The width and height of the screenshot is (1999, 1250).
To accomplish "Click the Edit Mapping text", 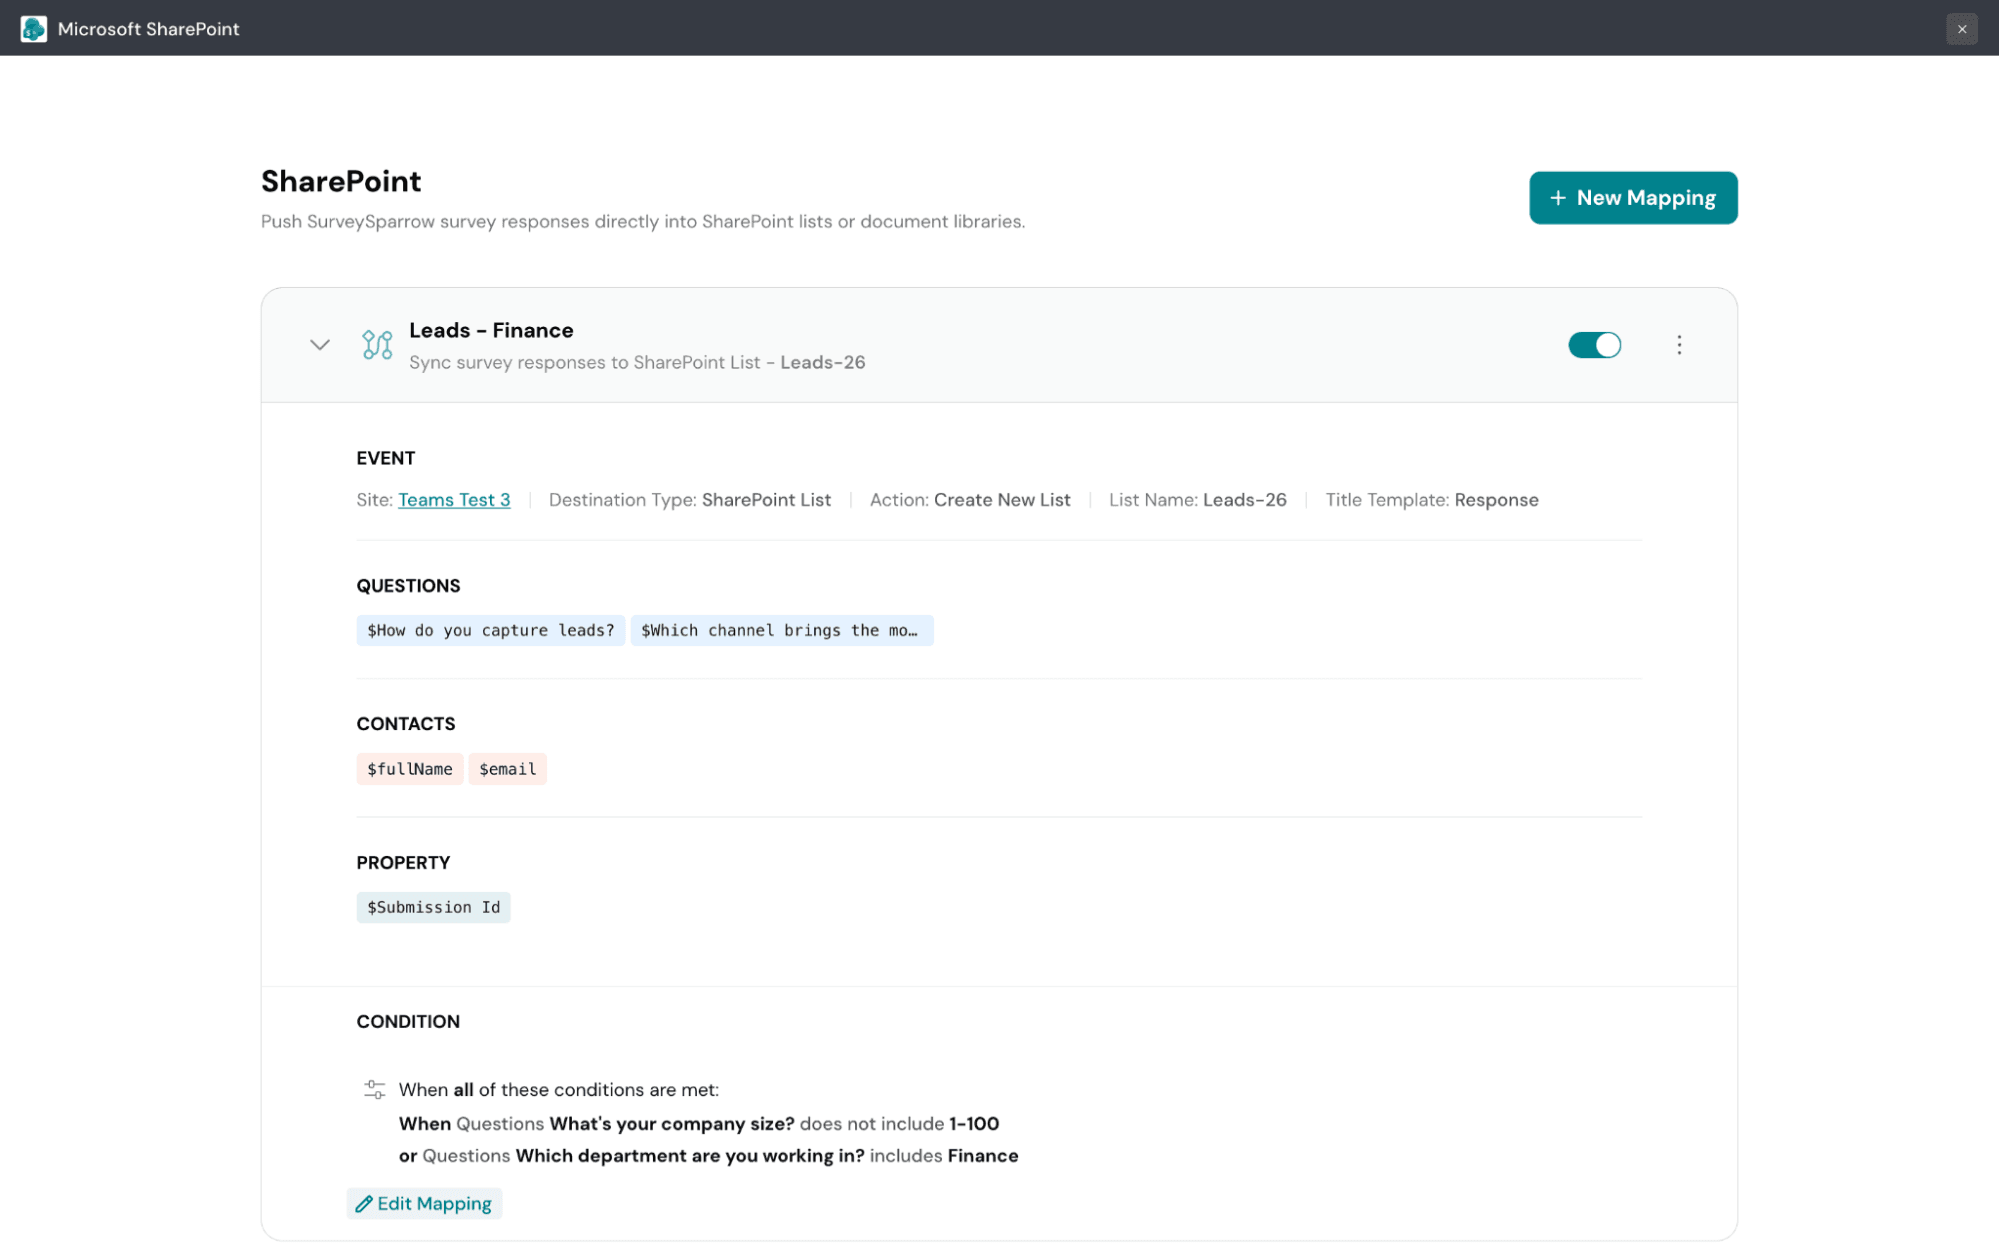I will pyautogui.click(x=434, y=1204).
